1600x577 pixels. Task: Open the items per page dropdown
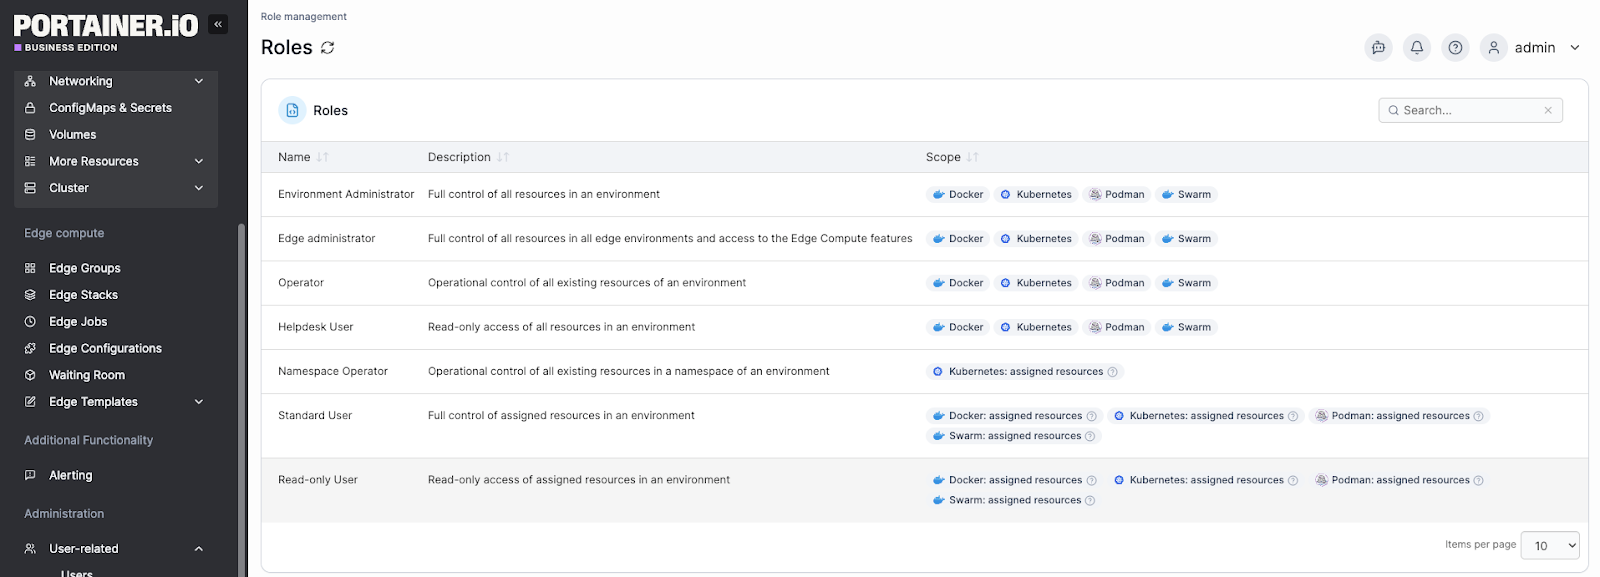click(x=1549, y=545)
